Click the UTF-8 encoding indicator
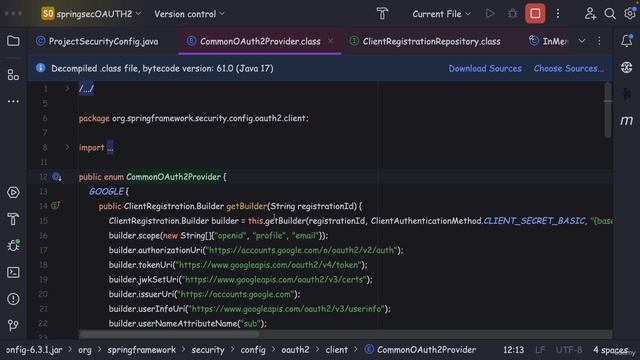Viewport: 640px width, 360px height. (569, 350)
